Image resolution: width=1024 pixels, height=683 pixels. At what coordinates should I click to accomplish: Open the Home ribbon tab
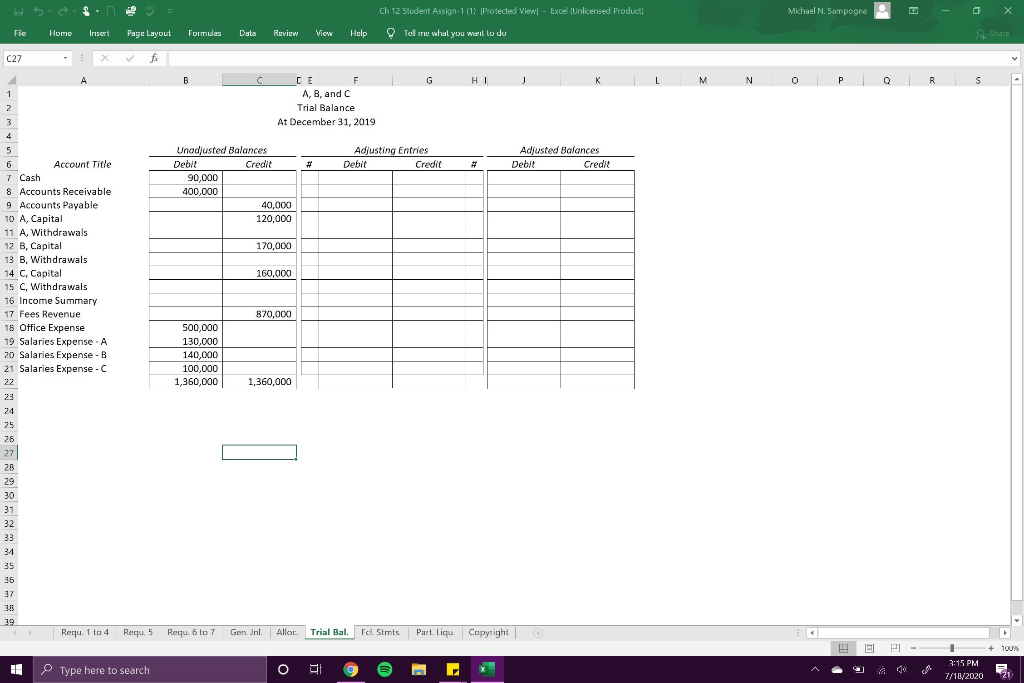click(60, 33)
